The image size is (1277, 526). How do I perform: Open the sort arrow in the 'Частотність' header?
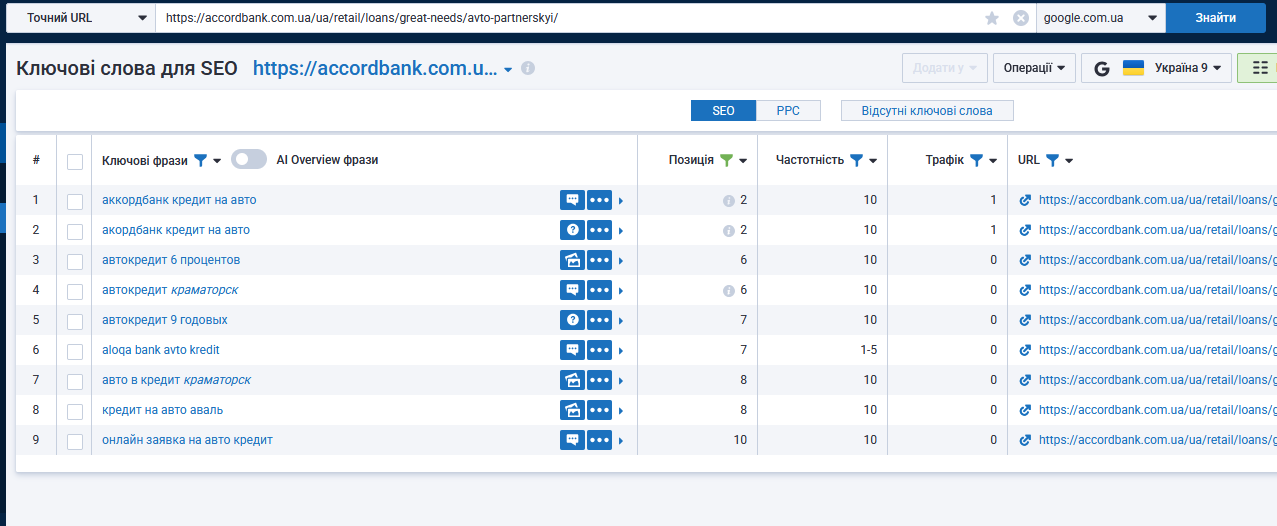873,161
